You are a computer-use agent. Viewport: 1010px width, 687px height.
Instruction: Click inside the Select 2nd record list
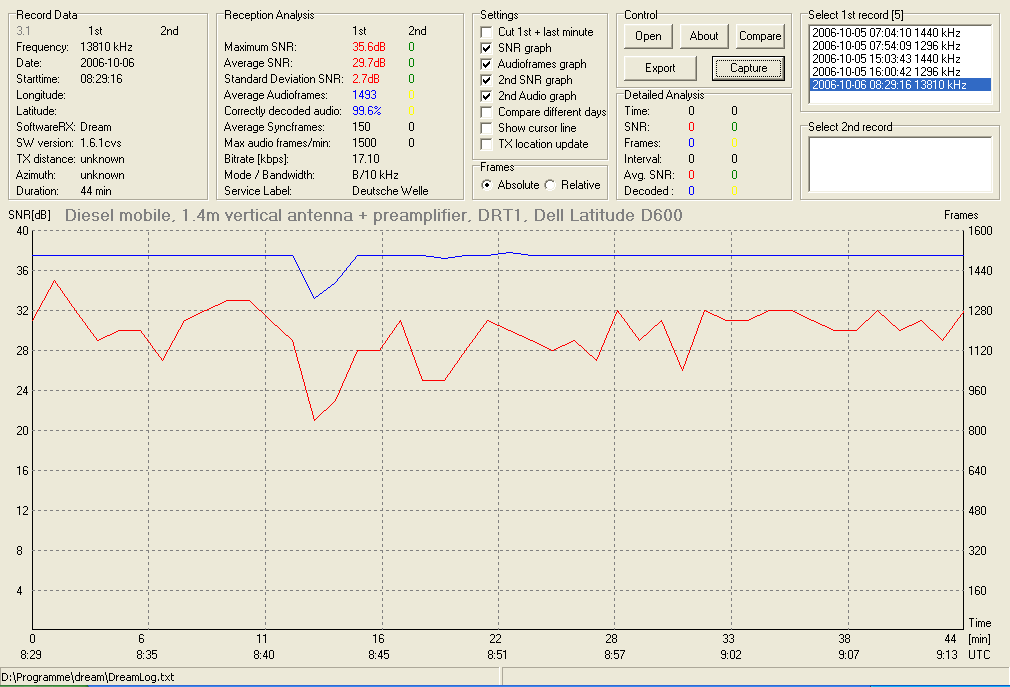pyautogui.click(x=900, y=164)
